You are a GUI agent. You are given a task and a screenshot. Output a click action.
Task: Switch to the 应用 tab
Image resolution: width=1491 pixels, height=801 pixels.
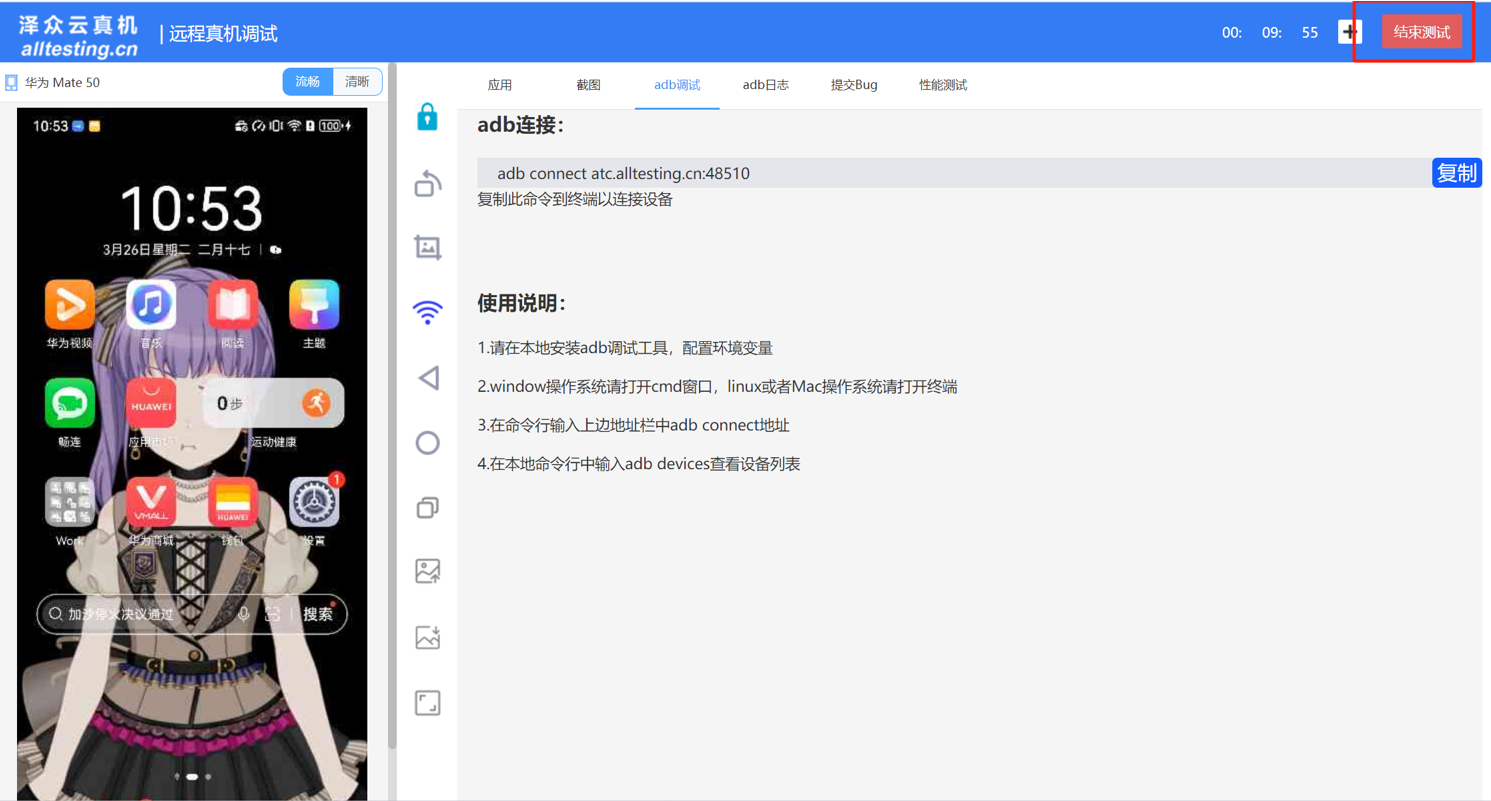tap(500, 85)
